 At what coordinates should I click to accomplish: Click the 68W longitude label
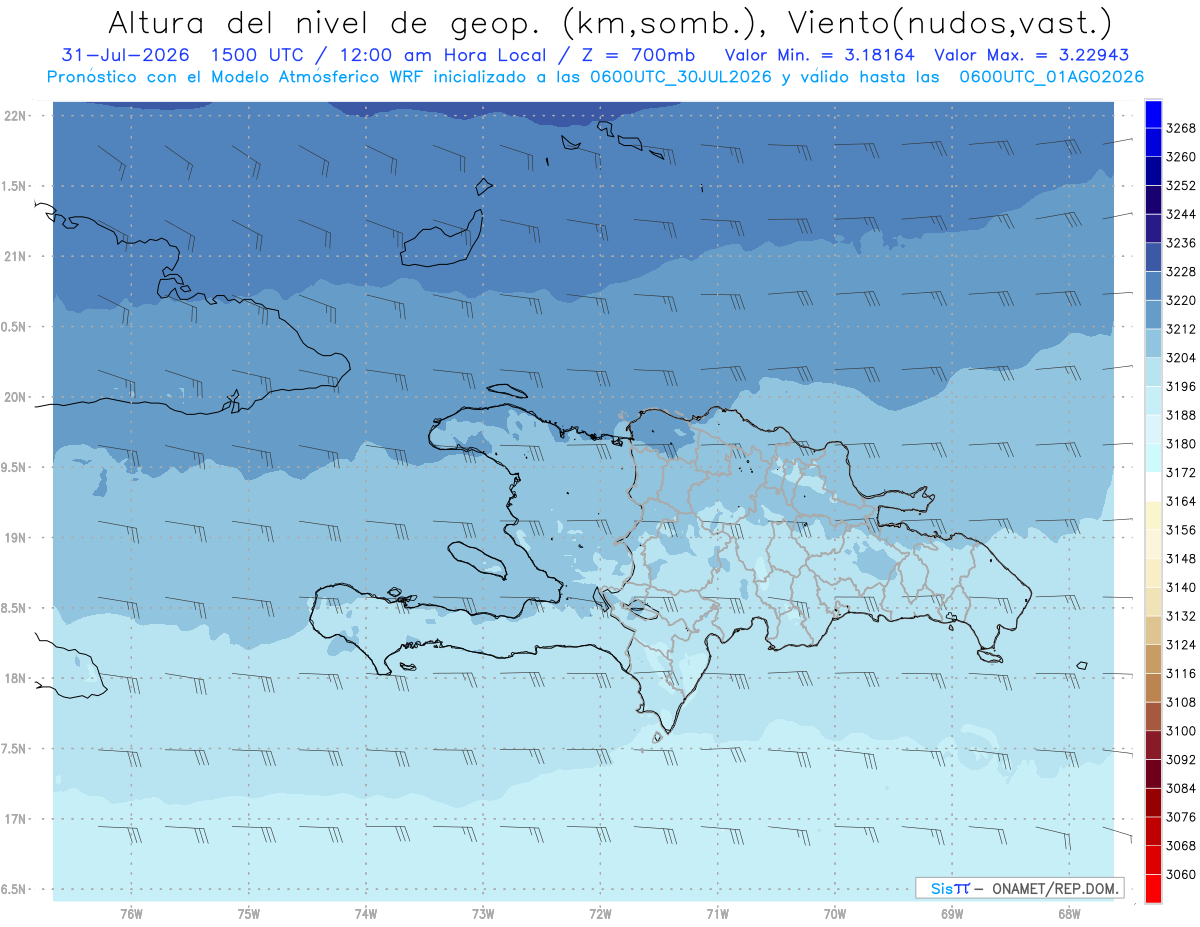pyautogui.click(x=1069, y=914)
